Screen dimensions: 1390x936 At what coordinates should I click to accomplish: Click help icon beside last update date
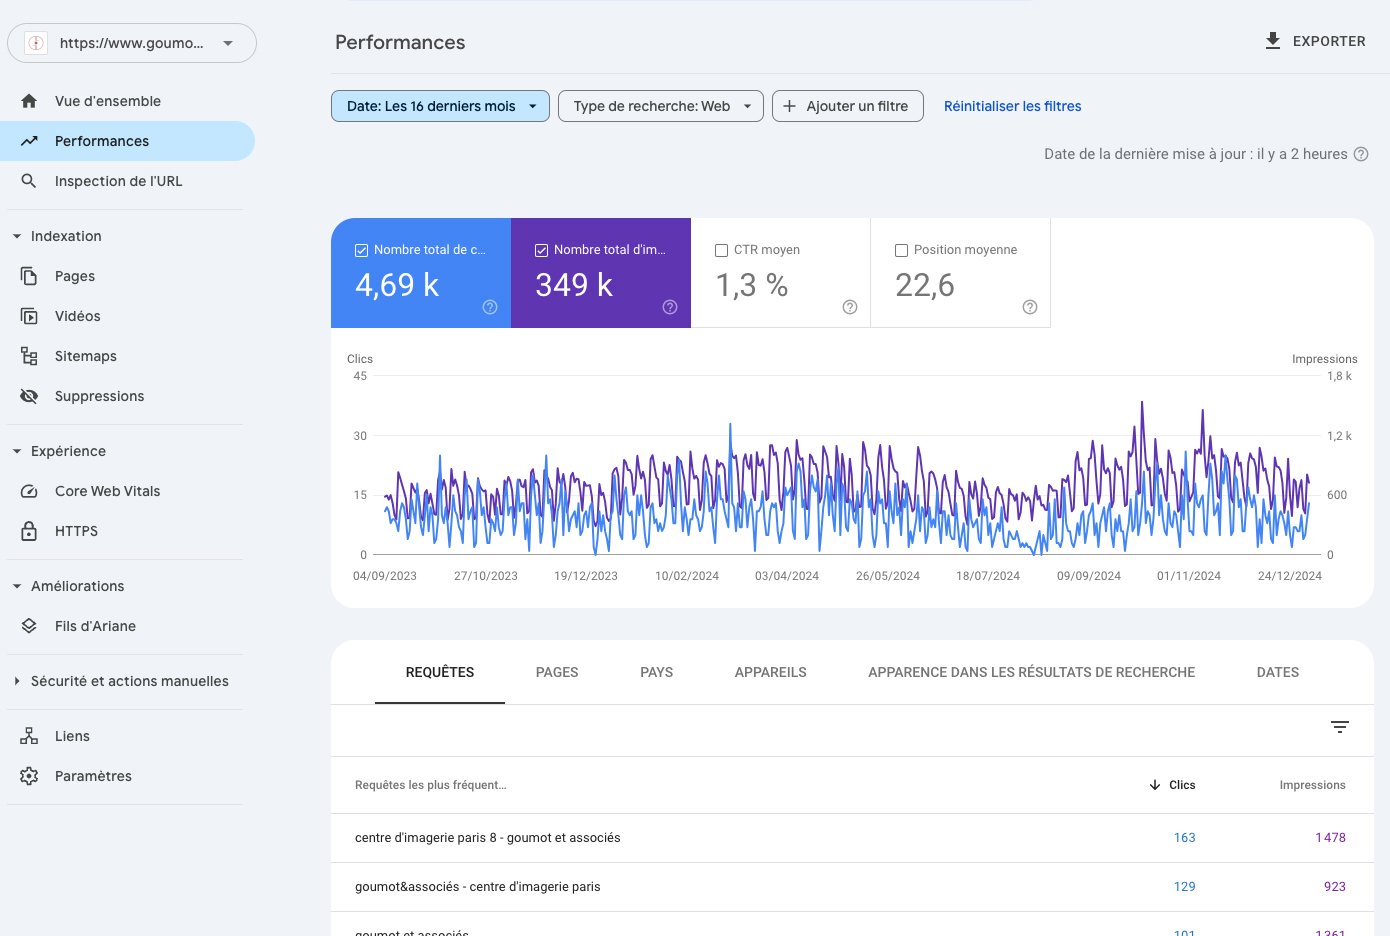(1361, 154)
